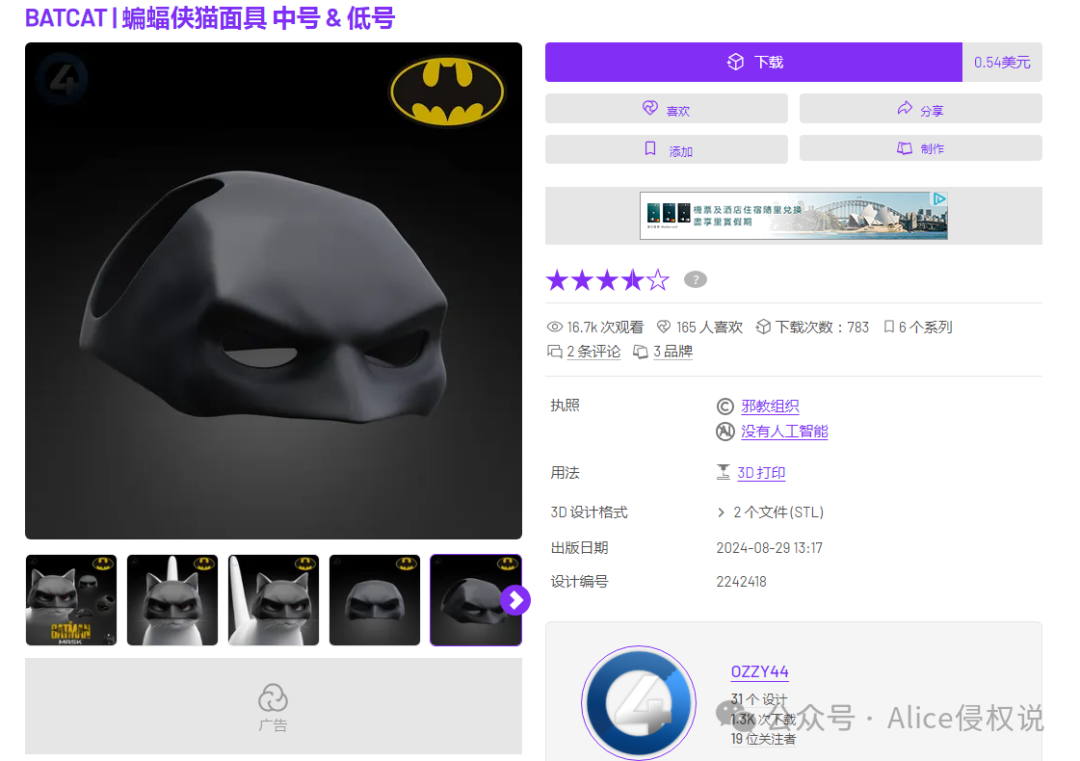Click the design number 2242418
1080x761 pixels.
pyautogui.click(x=741, y=582)
